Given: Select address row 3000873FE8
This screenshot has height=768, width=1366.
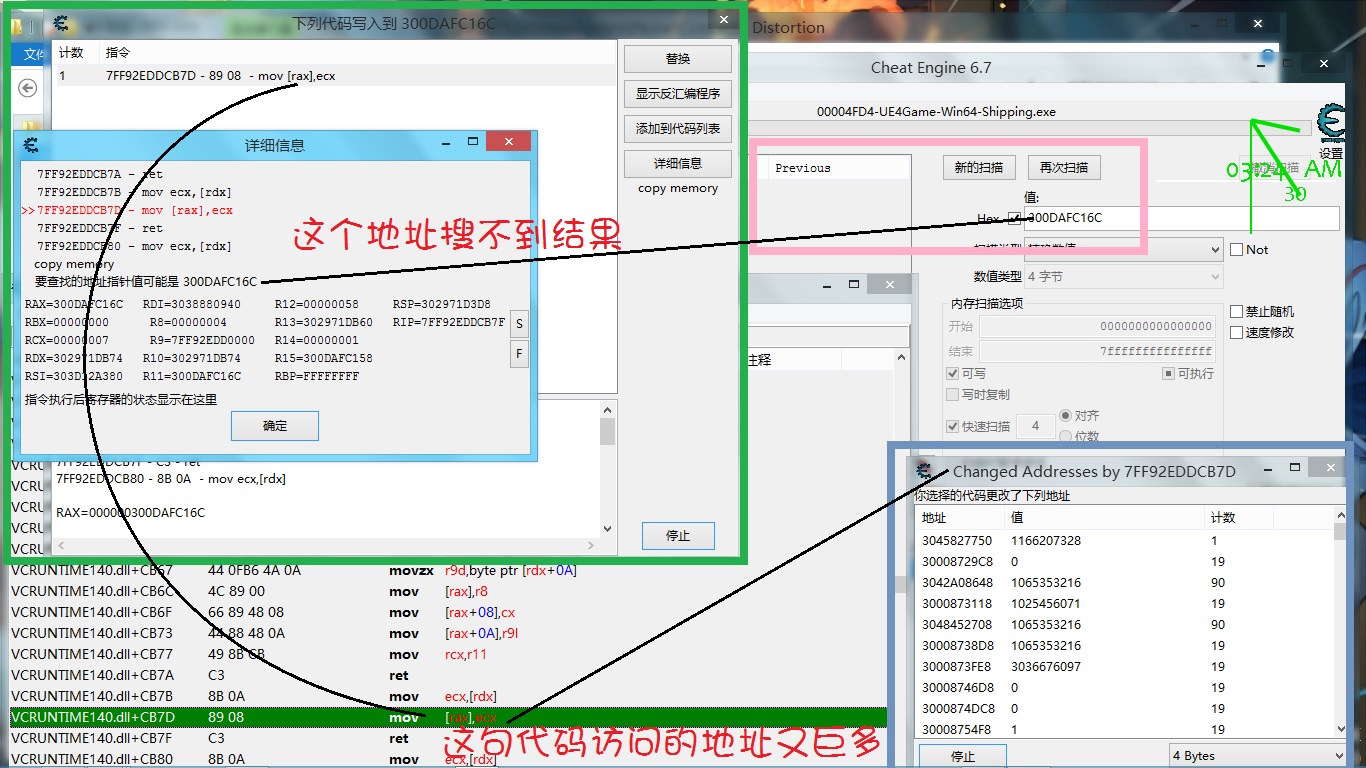Looking at the screenshot, I should click(1124, 666).
